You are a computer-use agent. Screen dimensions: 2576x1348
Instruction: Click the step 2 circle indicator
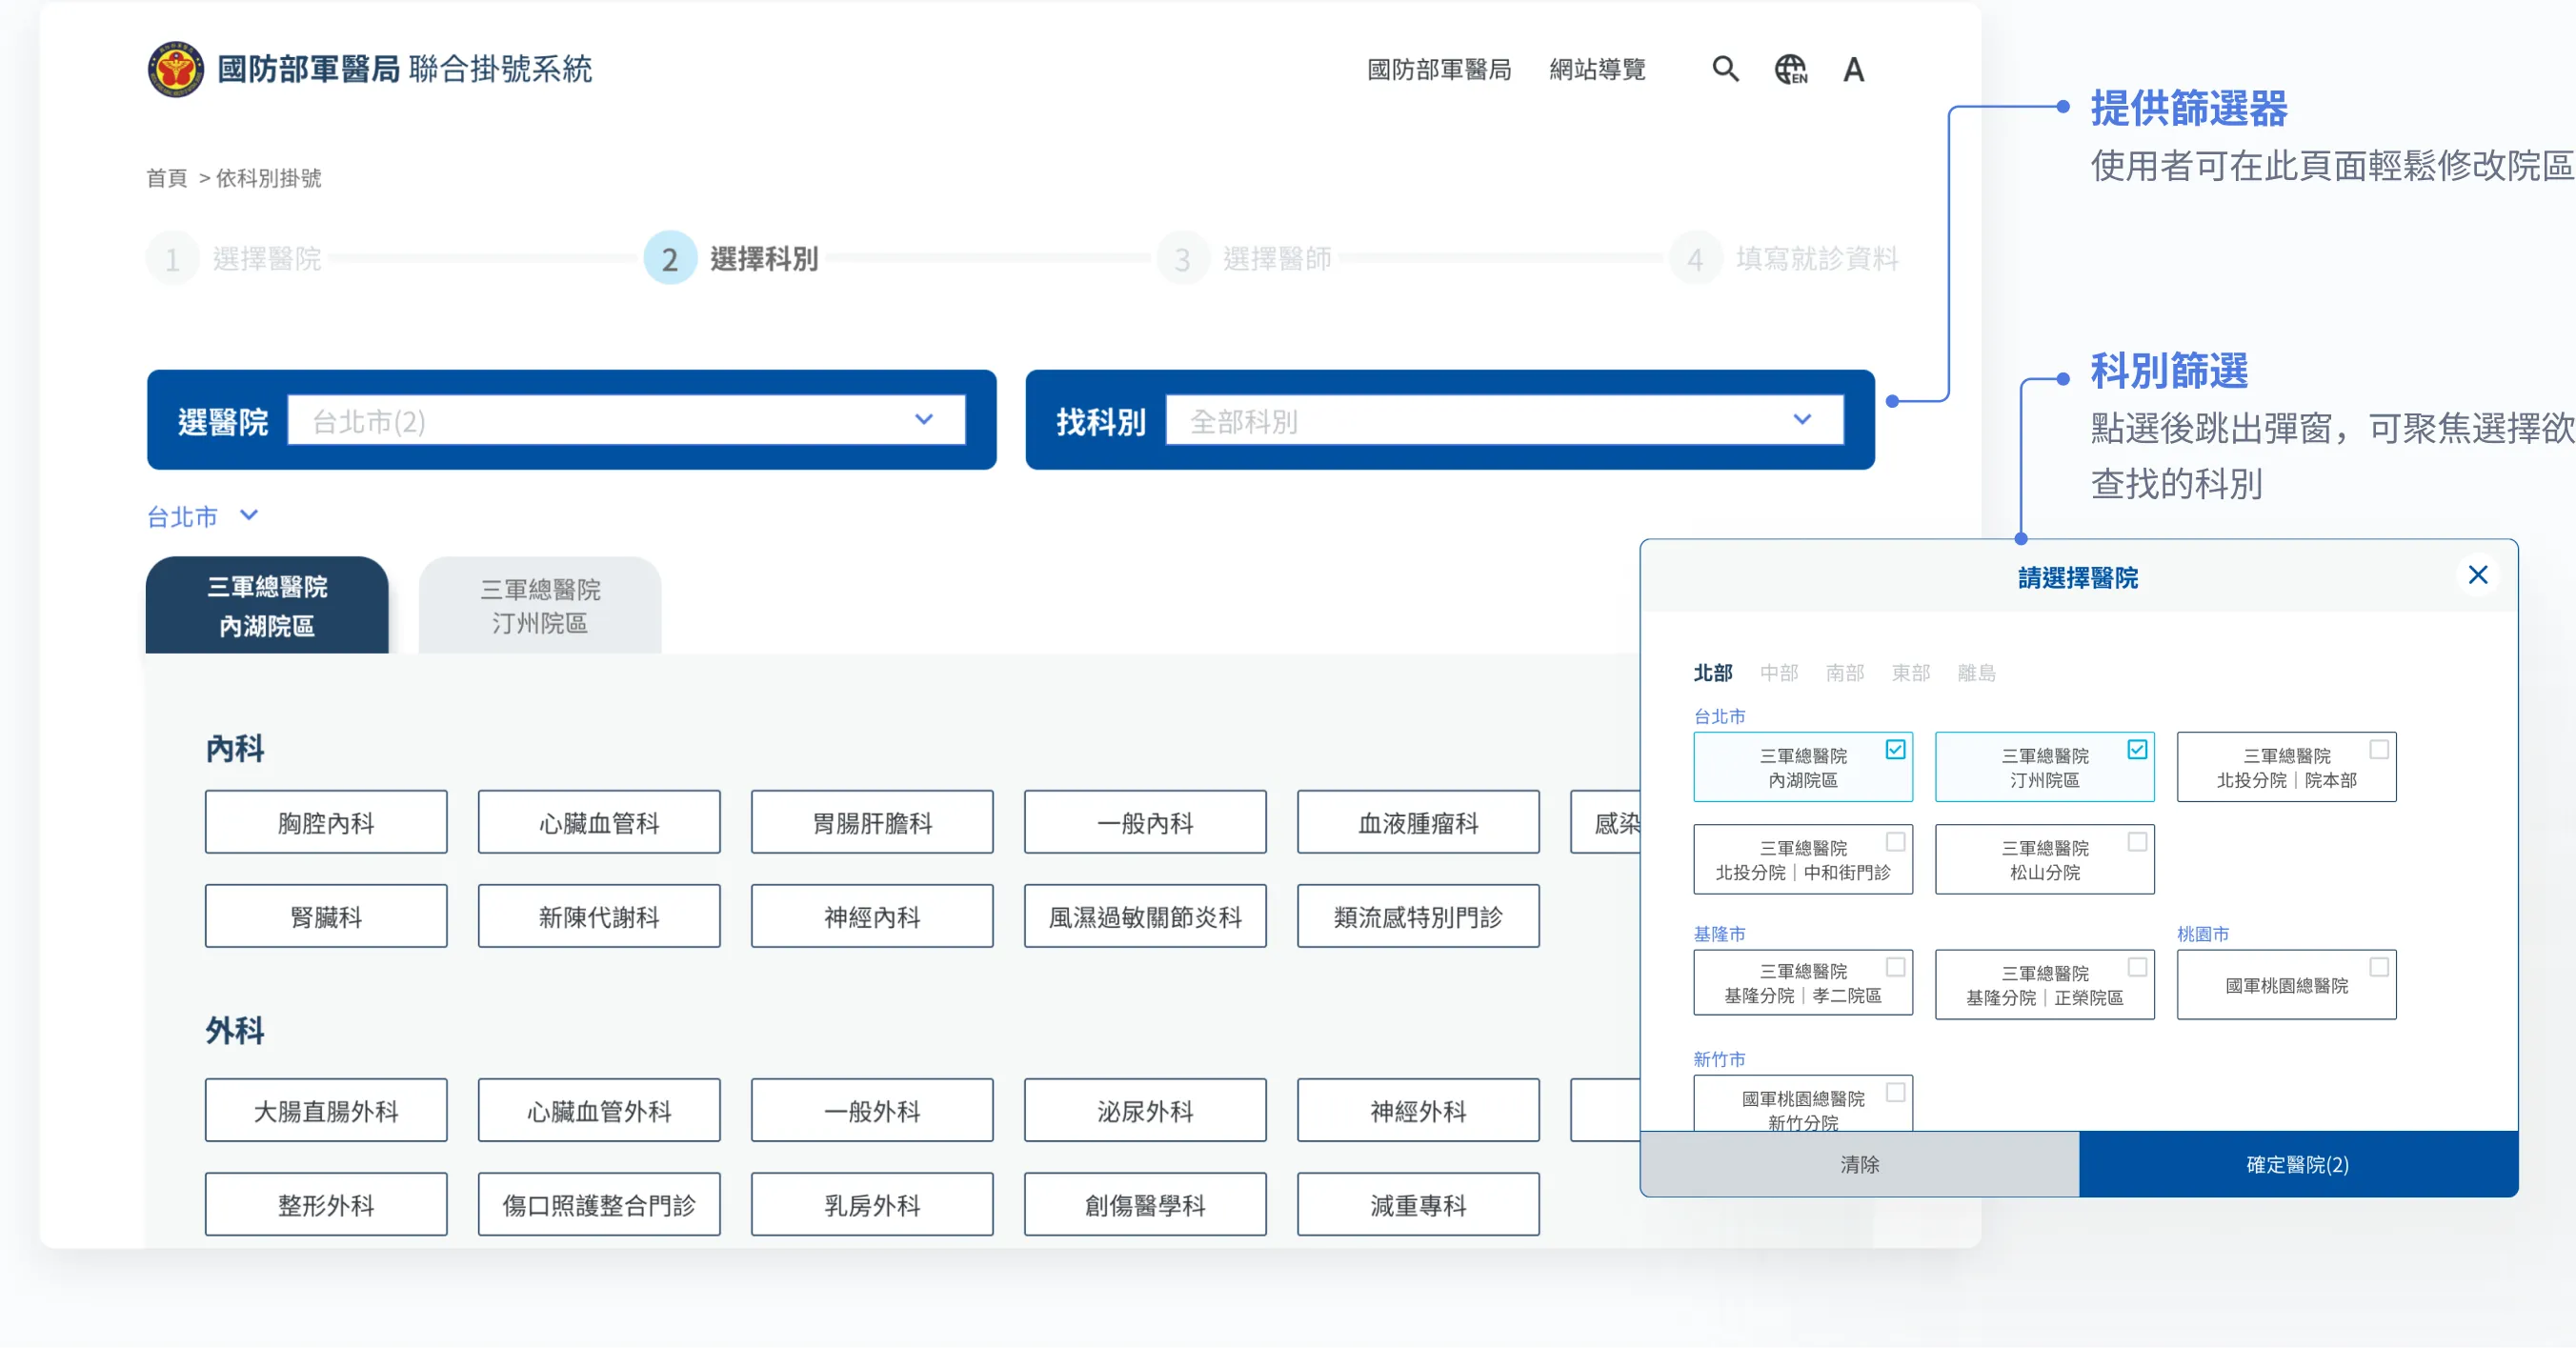coord(669,259)
